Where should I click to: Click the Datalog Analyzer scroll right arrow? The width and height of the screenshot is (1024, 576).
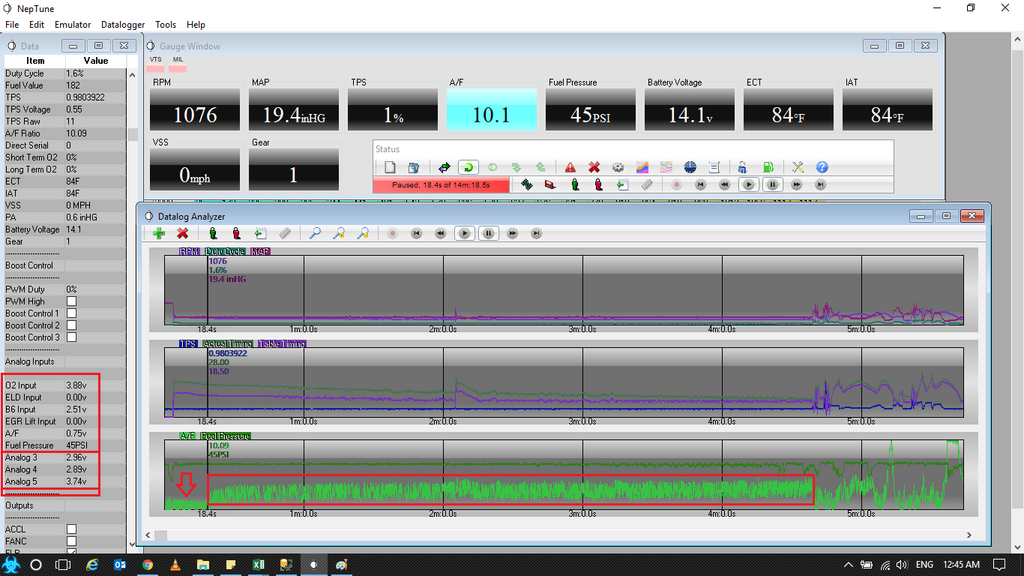click(x=969, y=536)
